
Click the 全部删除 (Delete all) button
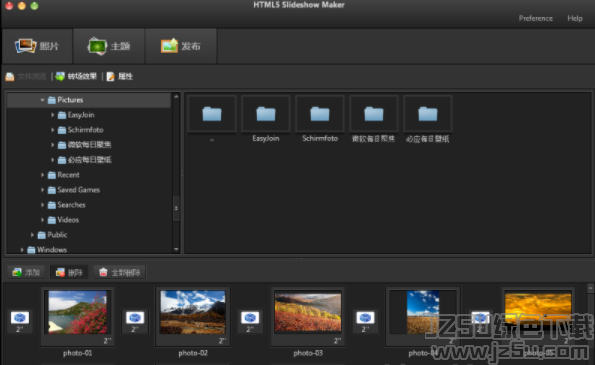(120, 272)
